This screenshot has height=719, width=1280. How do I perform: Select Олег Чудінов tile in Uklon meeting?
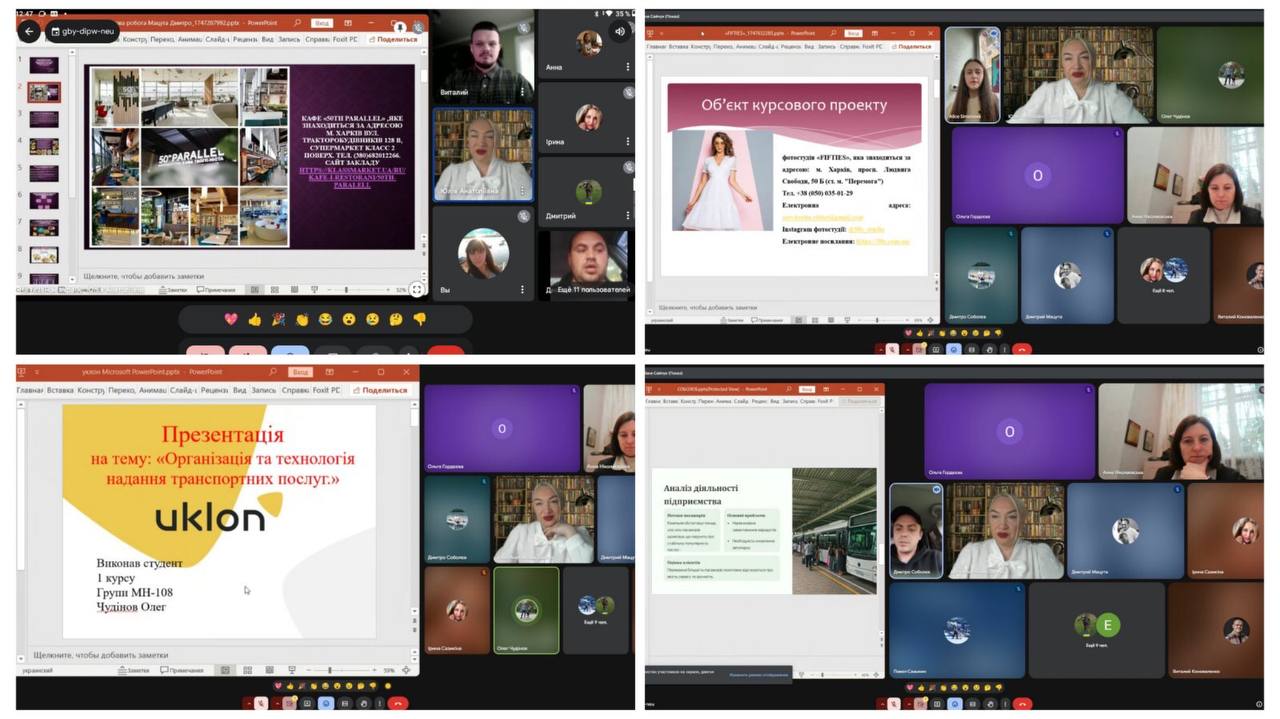point(526,610)
